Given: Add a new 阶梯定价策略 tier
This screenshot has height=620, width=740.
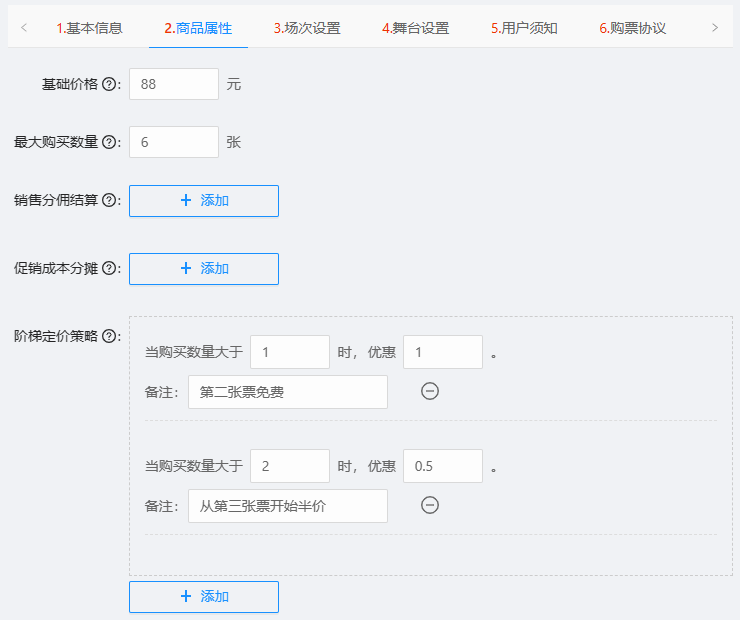Looking at the screenshot, I should coord(204,597).
